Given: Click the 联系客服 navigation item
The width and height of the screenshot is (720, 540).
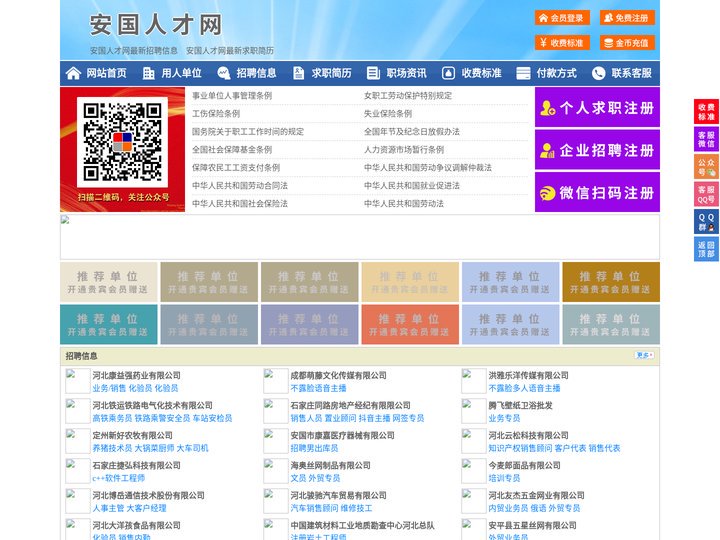Looking at the screenshot, I should pos(631,73).
